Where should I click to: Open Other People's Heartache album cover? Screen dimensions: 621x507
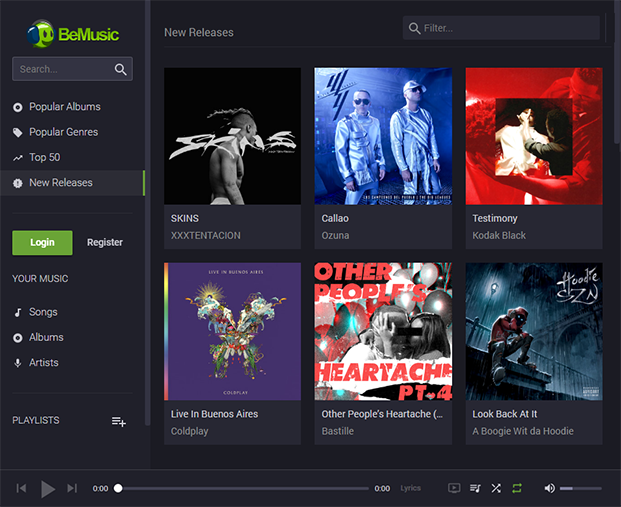(x=383, y=332)
